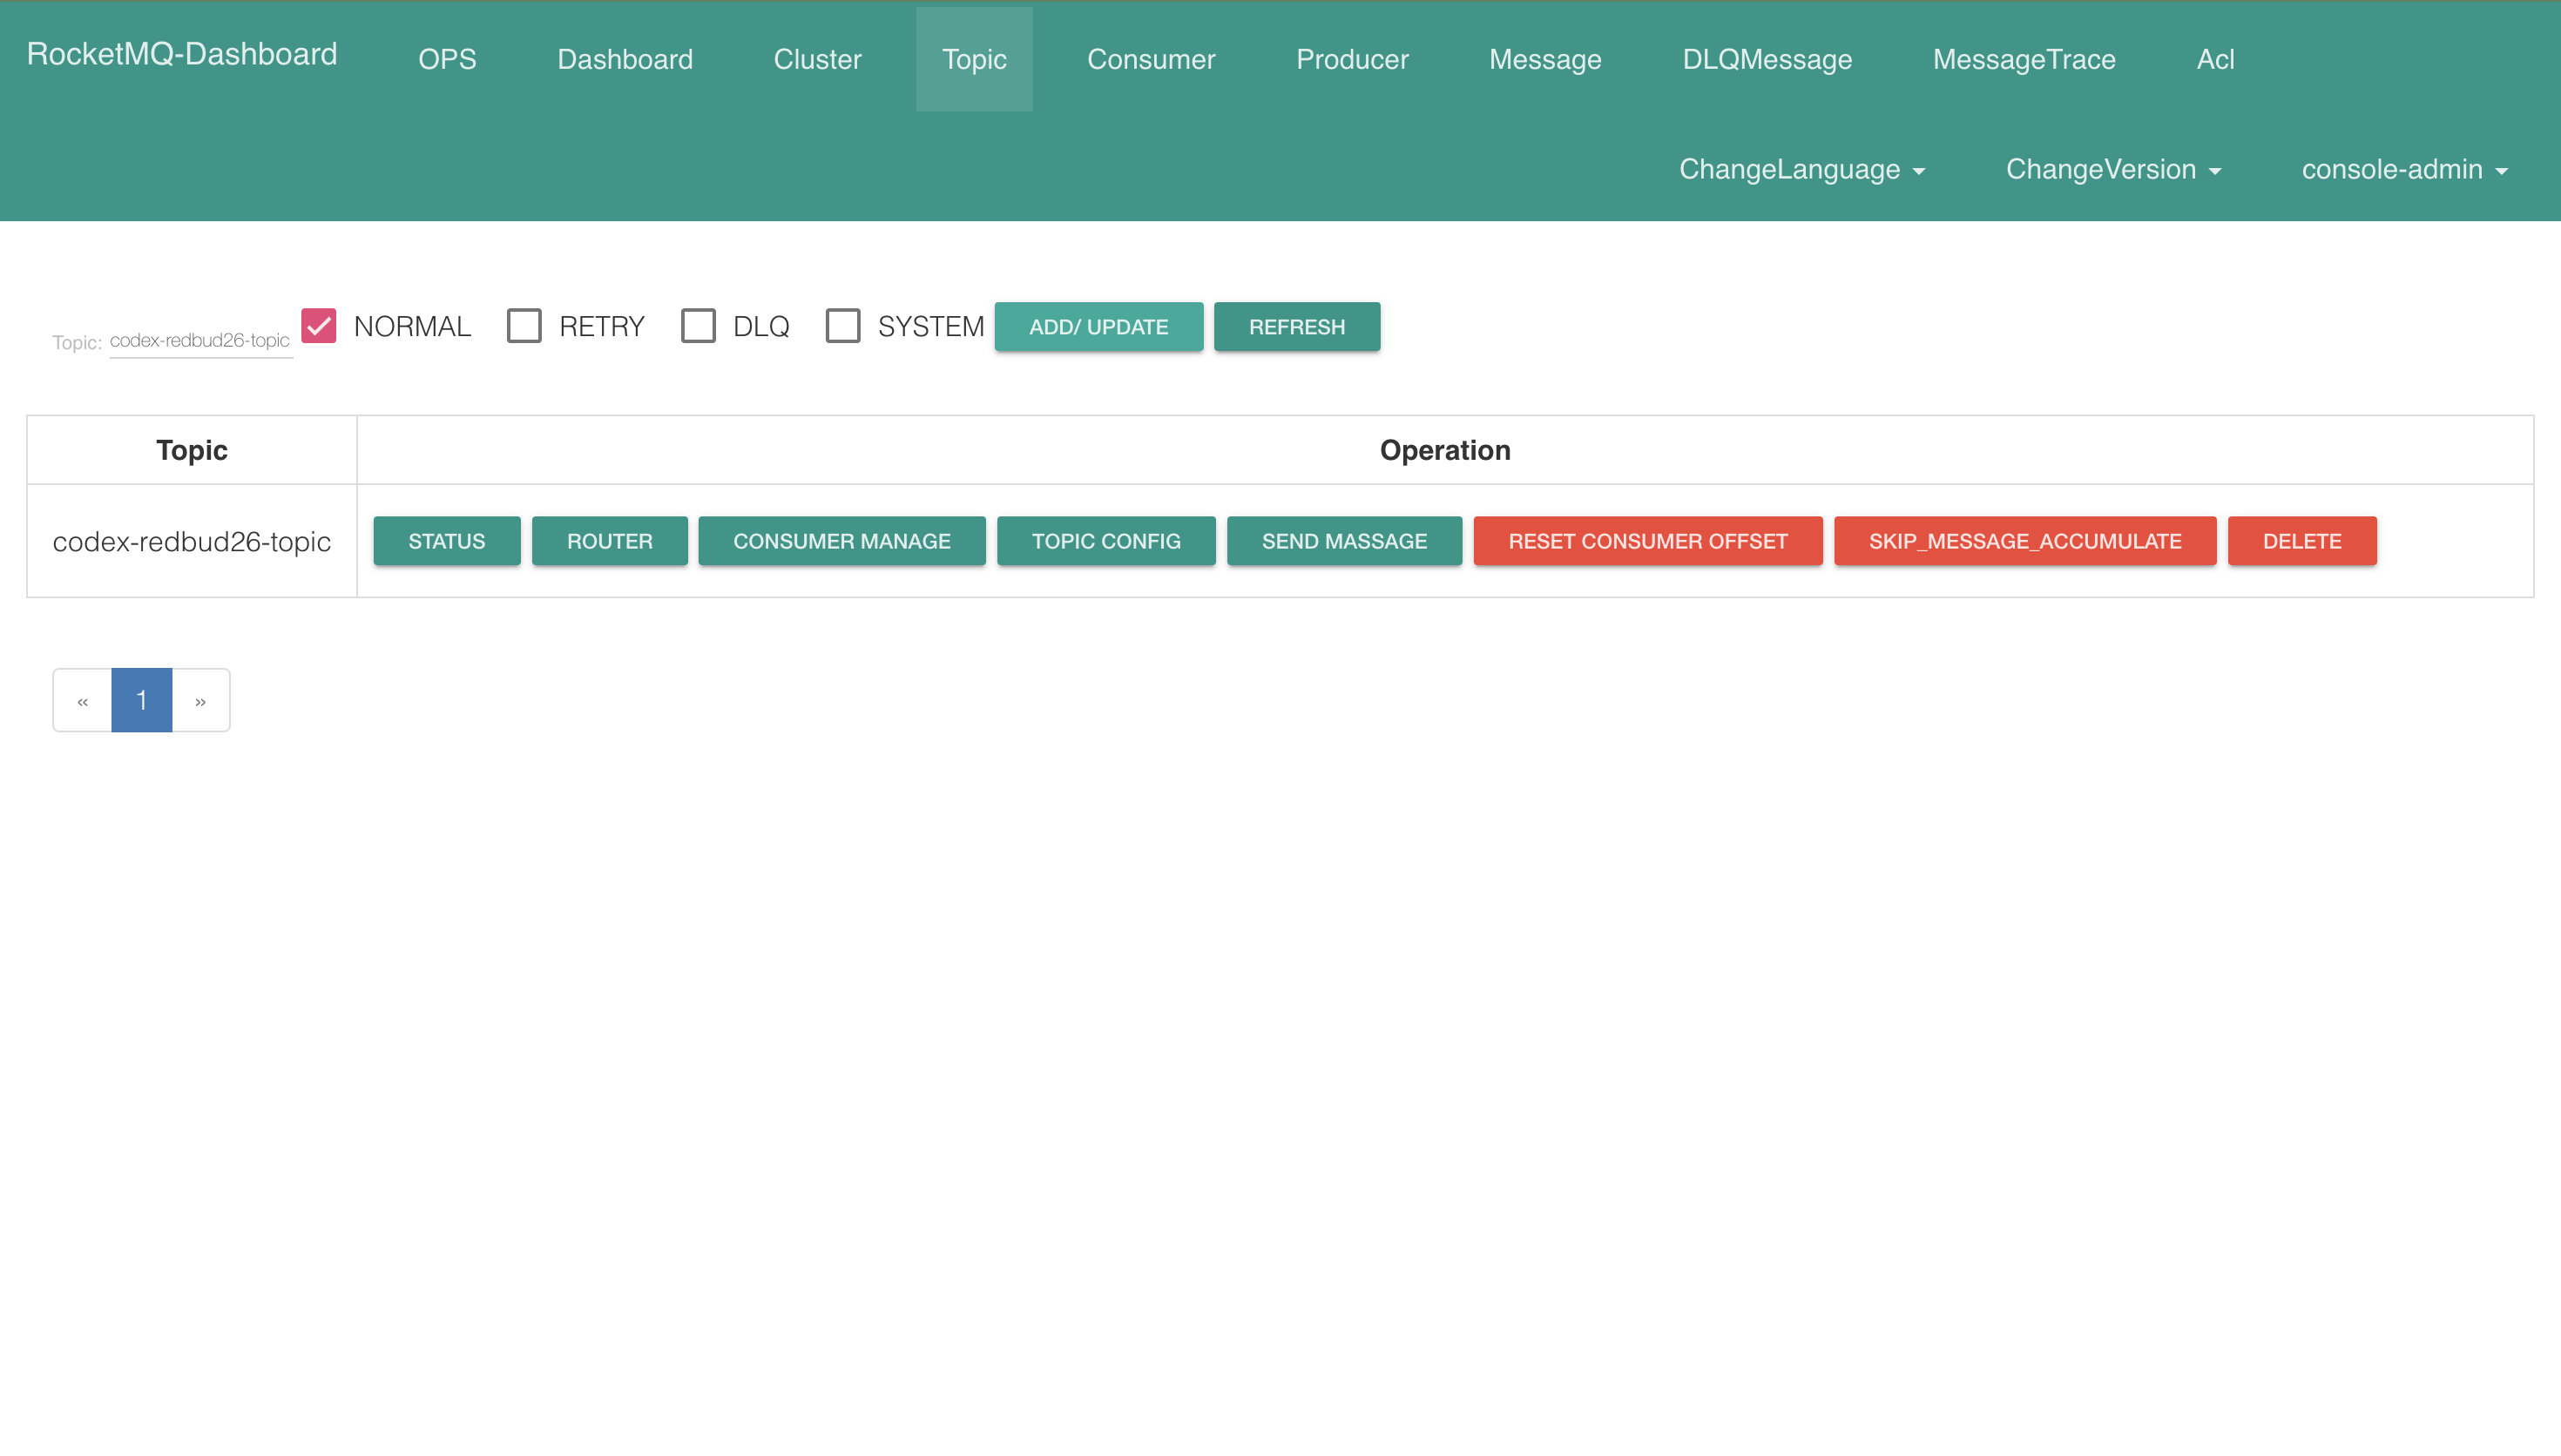Viewport: 2561px width, 1456px height.
Task: Open the TOPIC CONFIG dialog
Action: point(1106,541)
